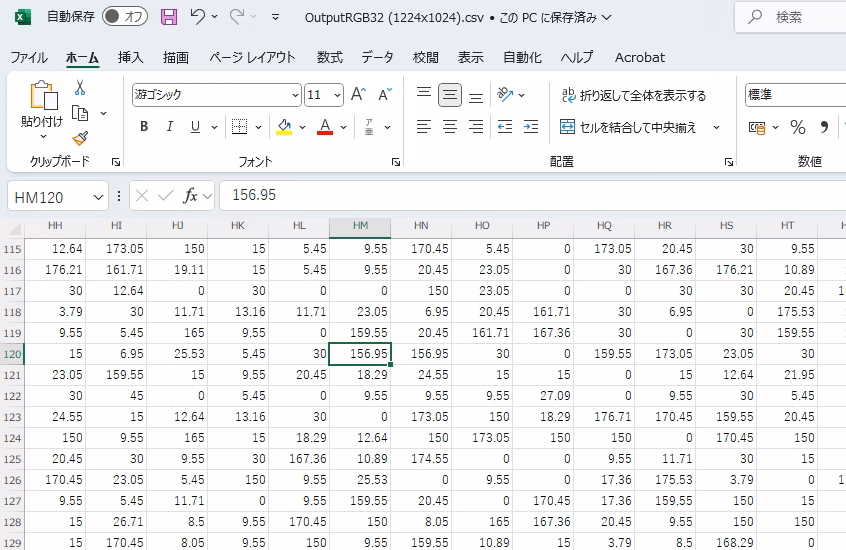Align cell text to the left
The width and height of the screenshot is (846, 550).
pos(424,127)
